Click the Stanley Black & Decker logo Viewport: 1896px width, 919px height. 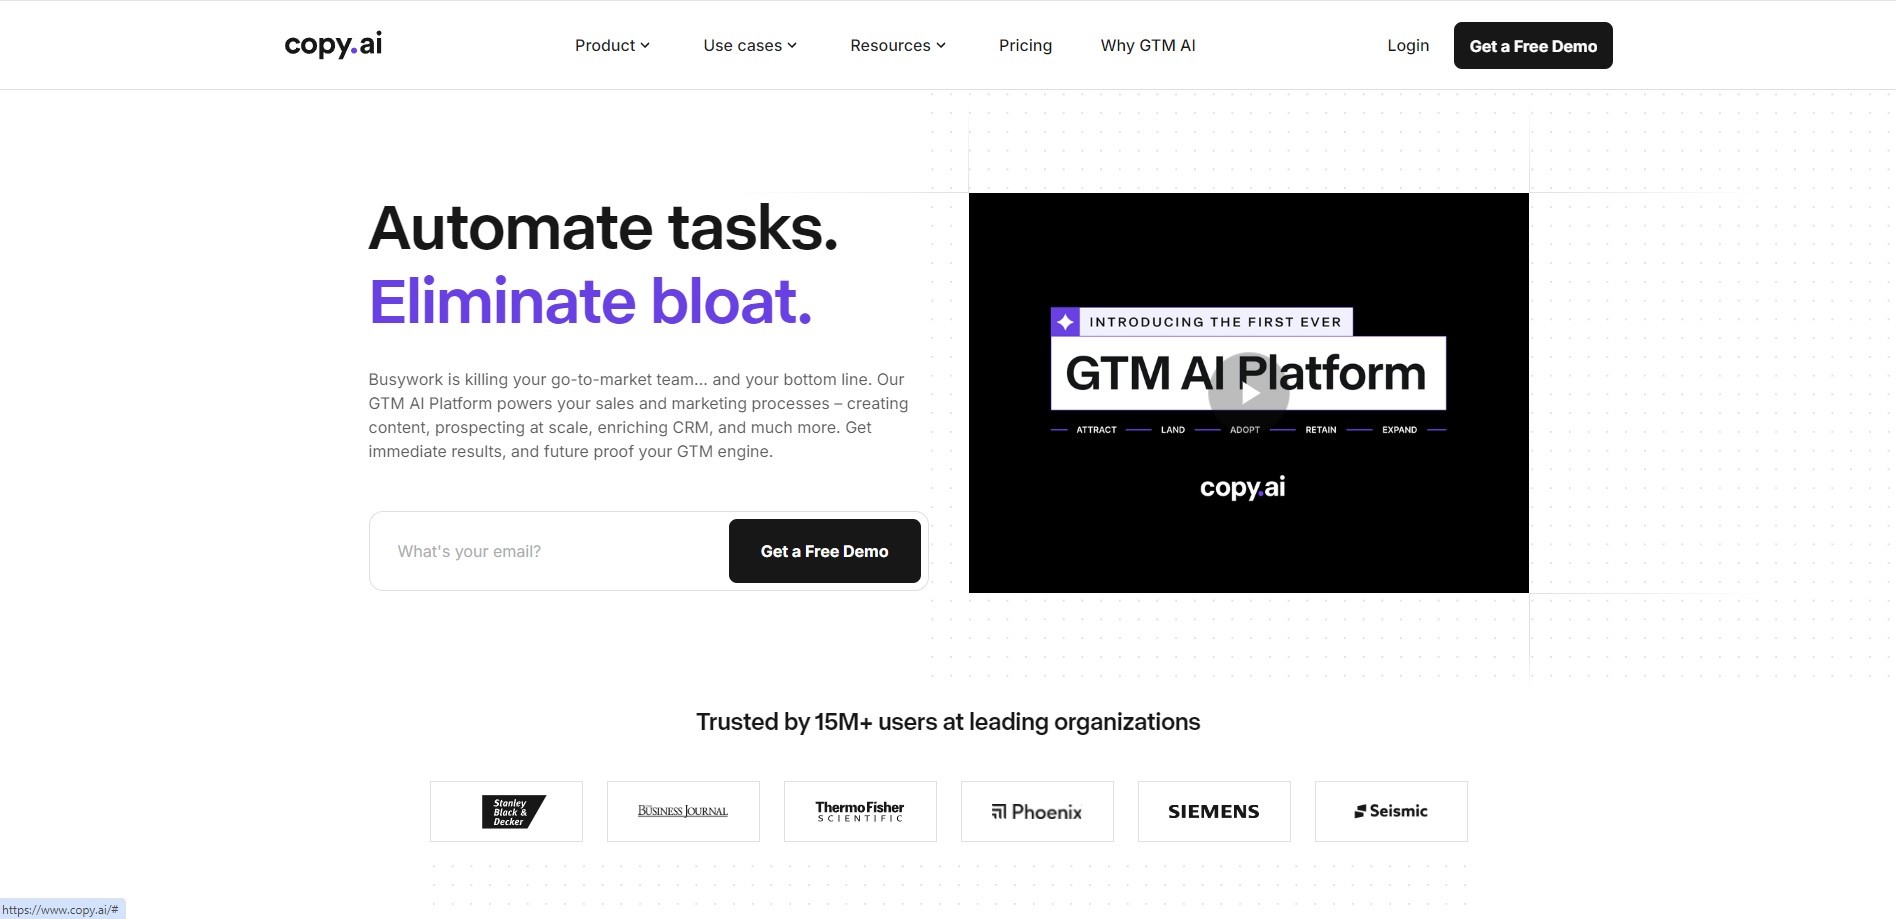tap(506, 811)
